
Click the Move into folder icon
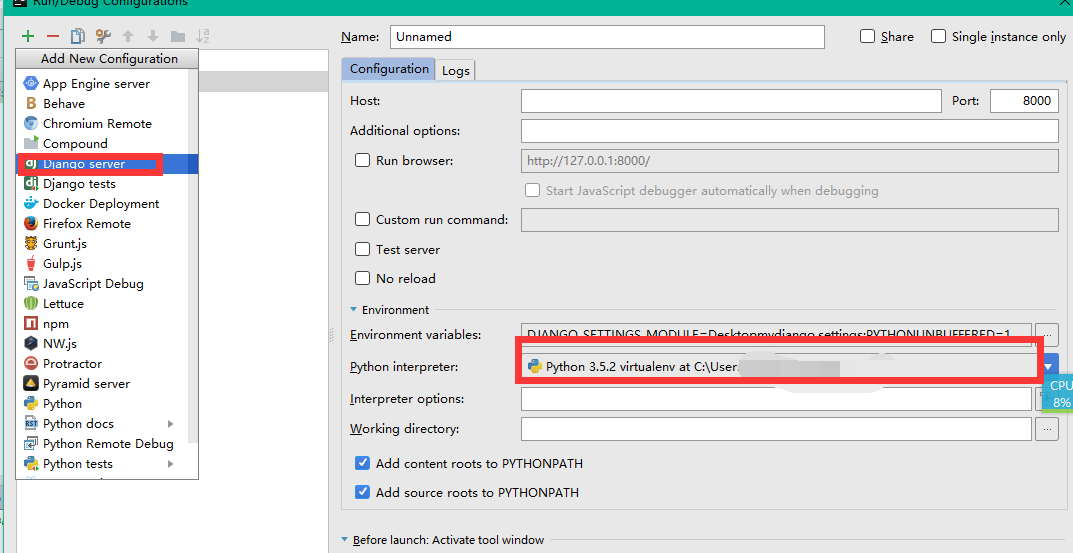[x=178, y=36]
